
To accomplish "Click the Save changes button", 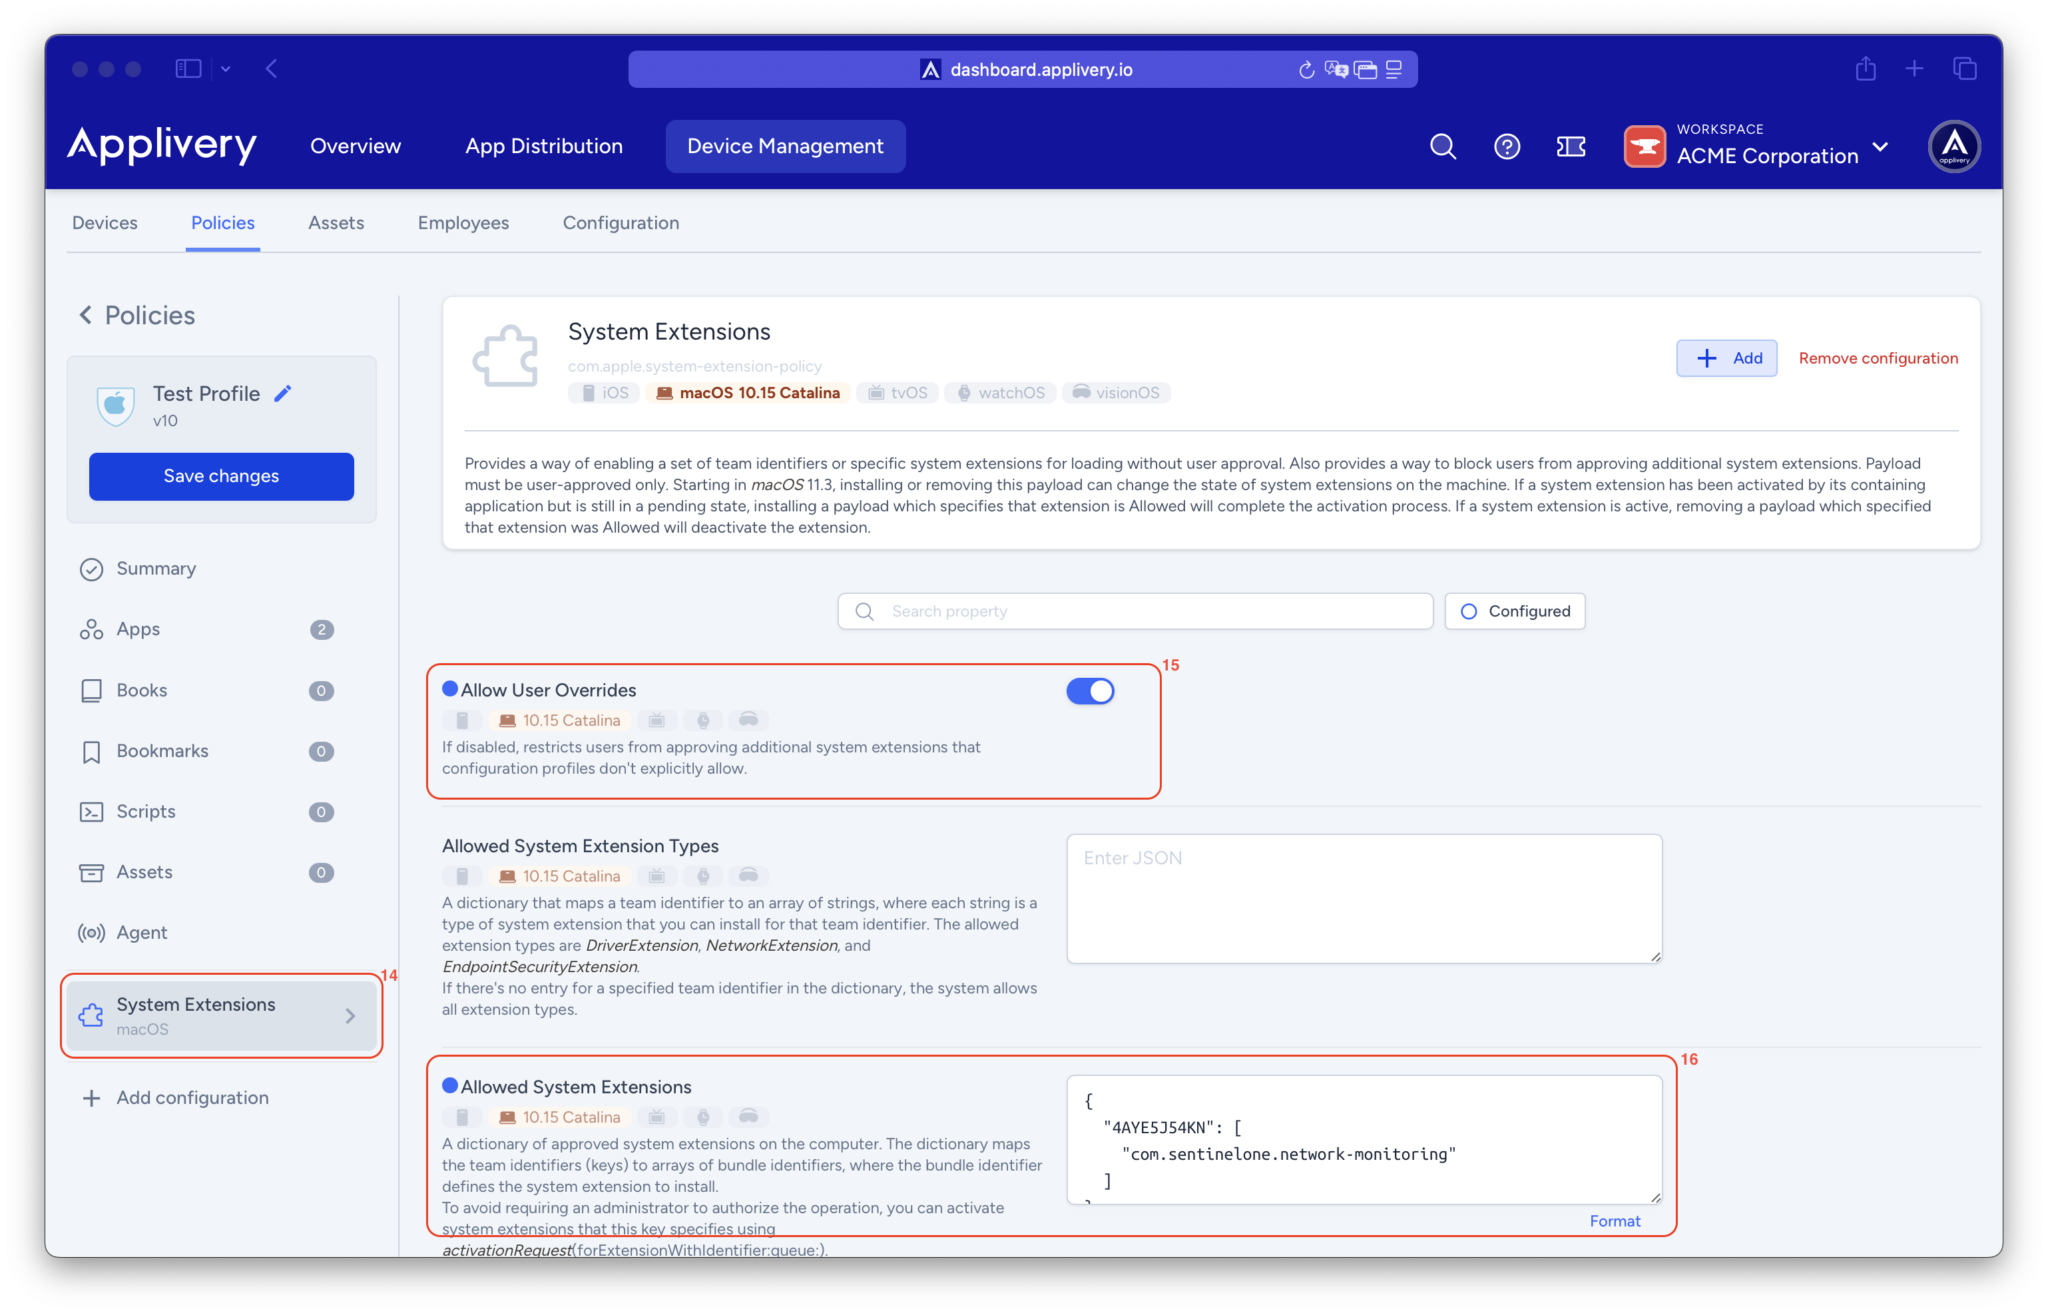I will click(220, 476).
